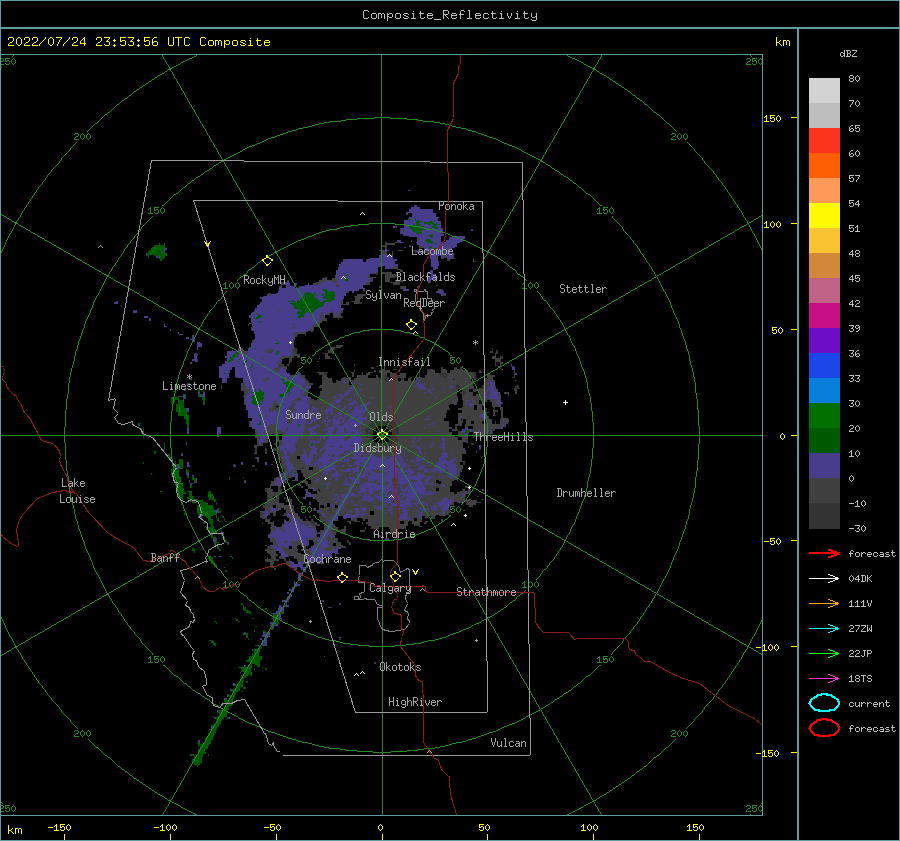Select the 42 dBZ magenta swatch

pos(824,315)
